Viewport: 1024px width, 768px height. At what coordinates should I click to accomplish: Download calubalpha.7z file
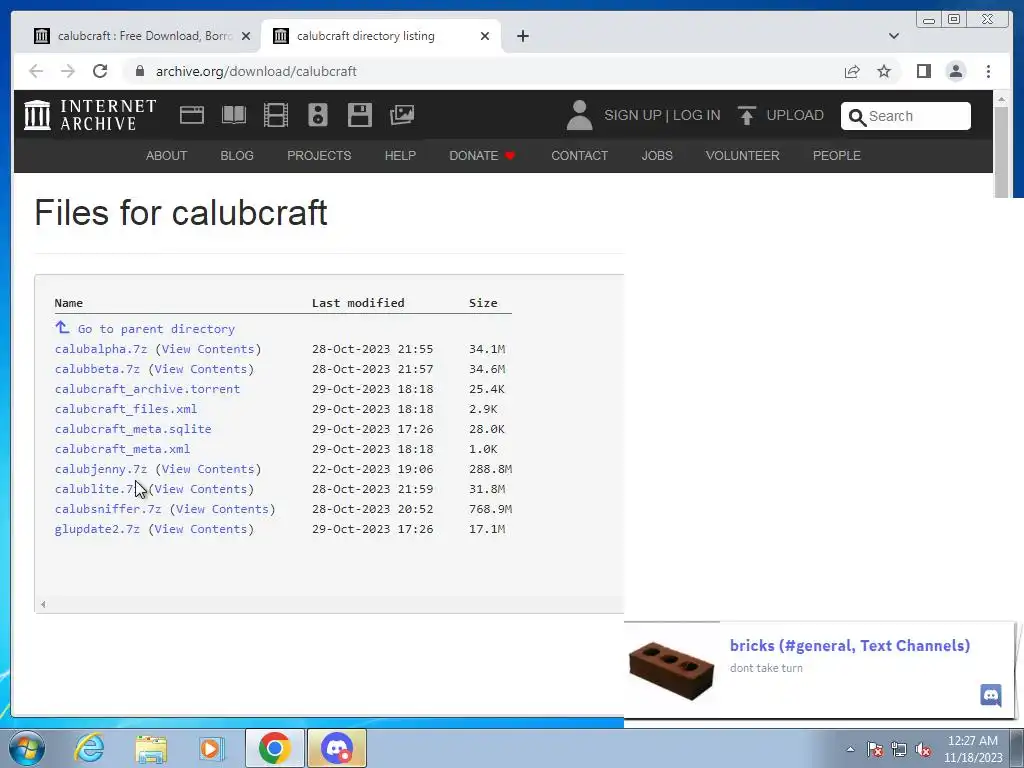tap(101, 349)
